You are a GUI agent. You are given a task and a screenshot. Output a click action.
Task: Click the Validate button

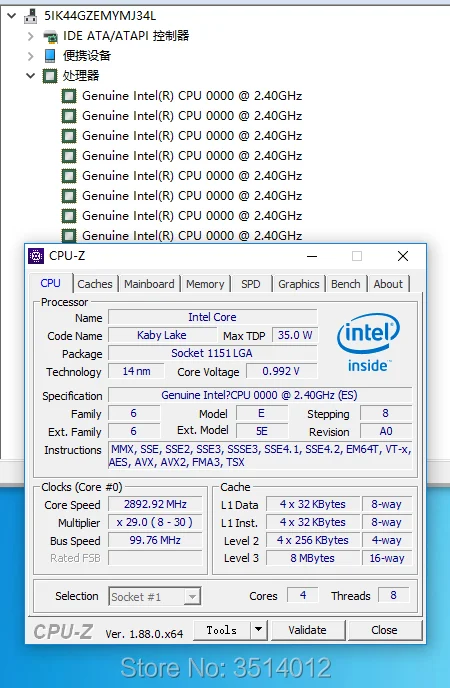(307, 630)
